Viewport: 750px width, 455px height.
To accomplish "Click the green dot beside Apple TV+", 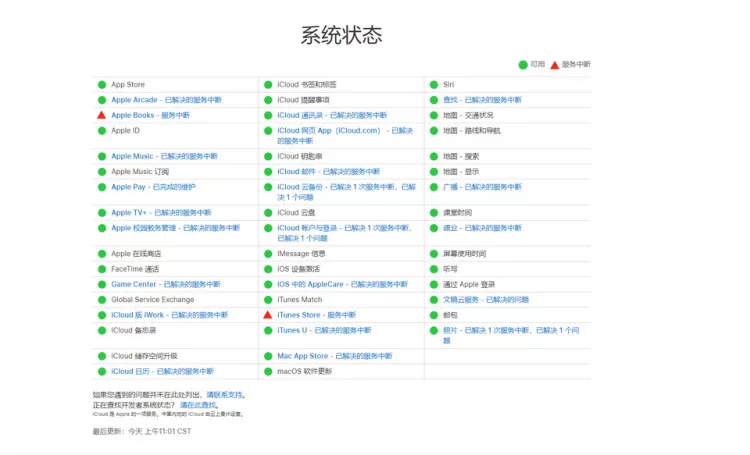I will tap(102, 213).
